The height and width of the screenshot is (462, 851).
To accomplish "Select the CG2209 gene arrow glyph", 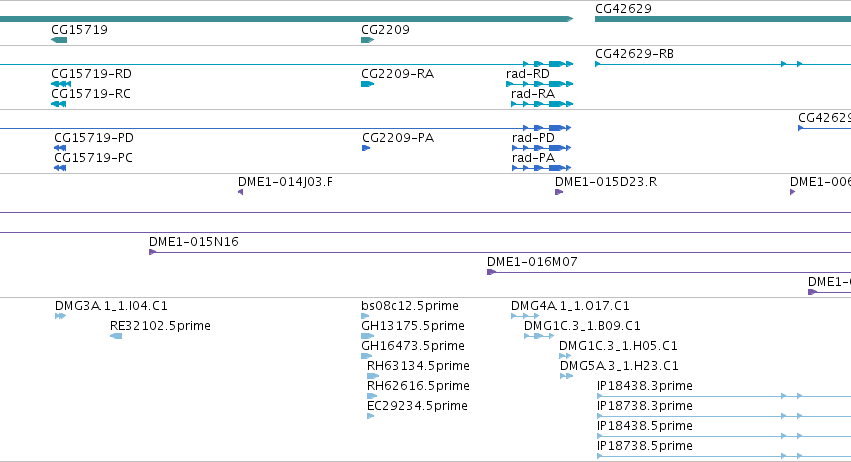I will pyautogui.click(x=367, y=40).
